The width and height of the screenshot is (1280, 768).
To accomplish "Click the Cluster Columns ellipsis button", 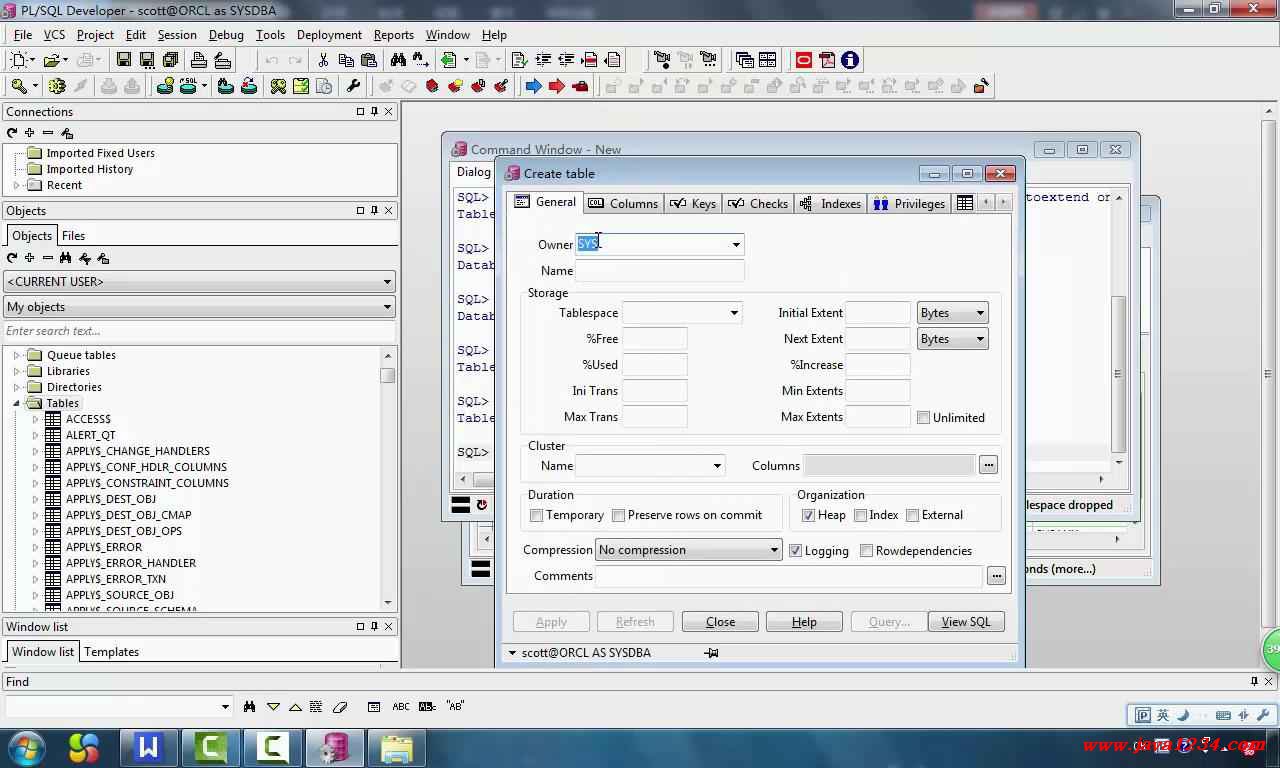I will click(988, 465).
